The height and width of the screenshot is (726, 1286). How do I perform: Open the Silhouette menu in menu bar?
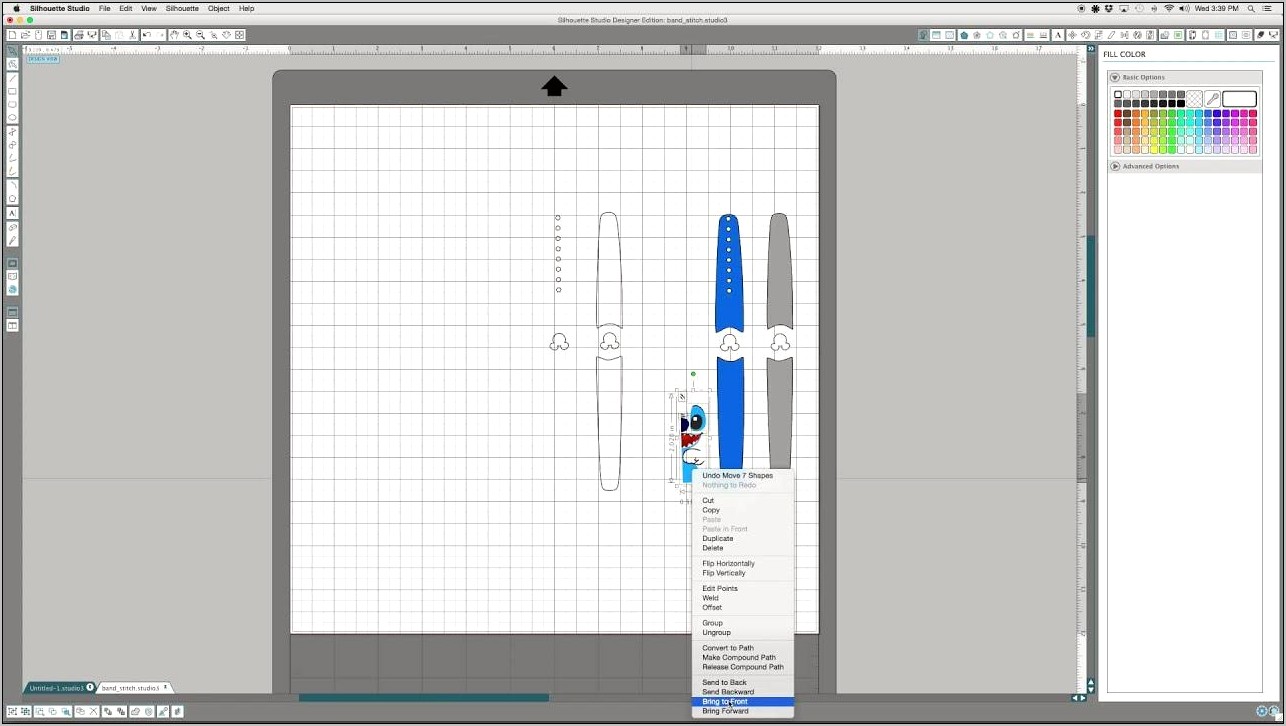click(x=182, y=8)
